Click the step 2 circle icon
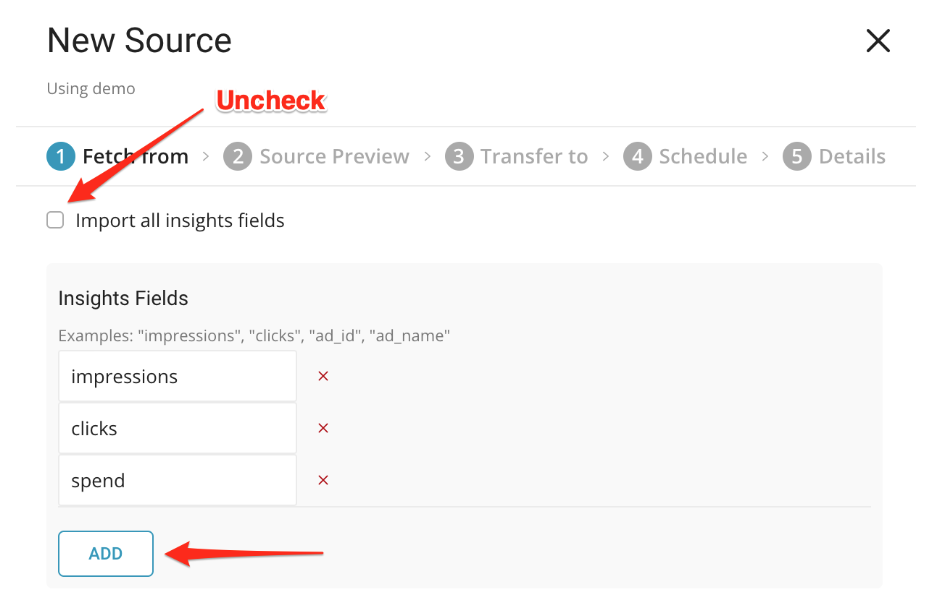The height and width of the screenshot is (608, 936). [x=237, y=157]
